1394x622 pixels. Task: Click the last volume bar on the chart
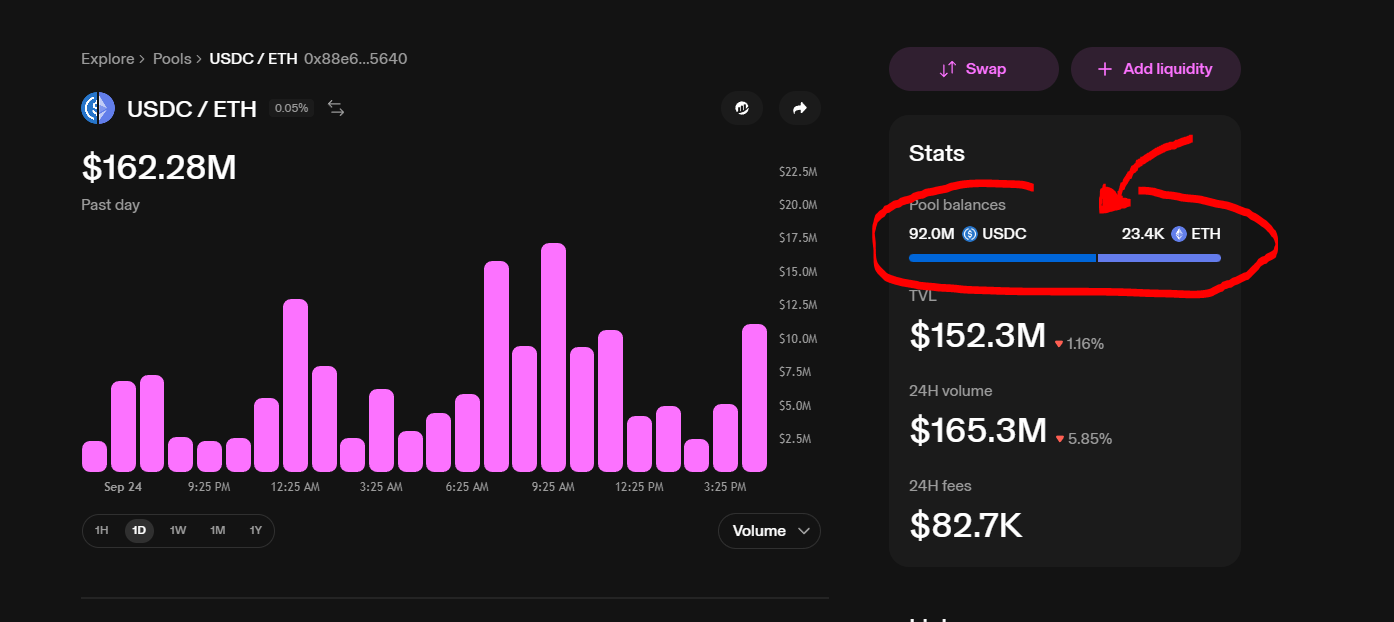click(x=754, y=398)
